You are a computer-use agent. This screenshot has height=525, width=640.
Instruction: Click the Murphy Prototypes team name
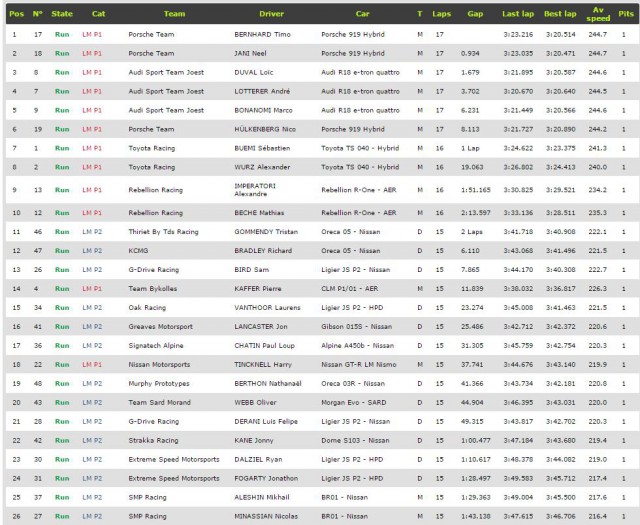coord(159,384)
